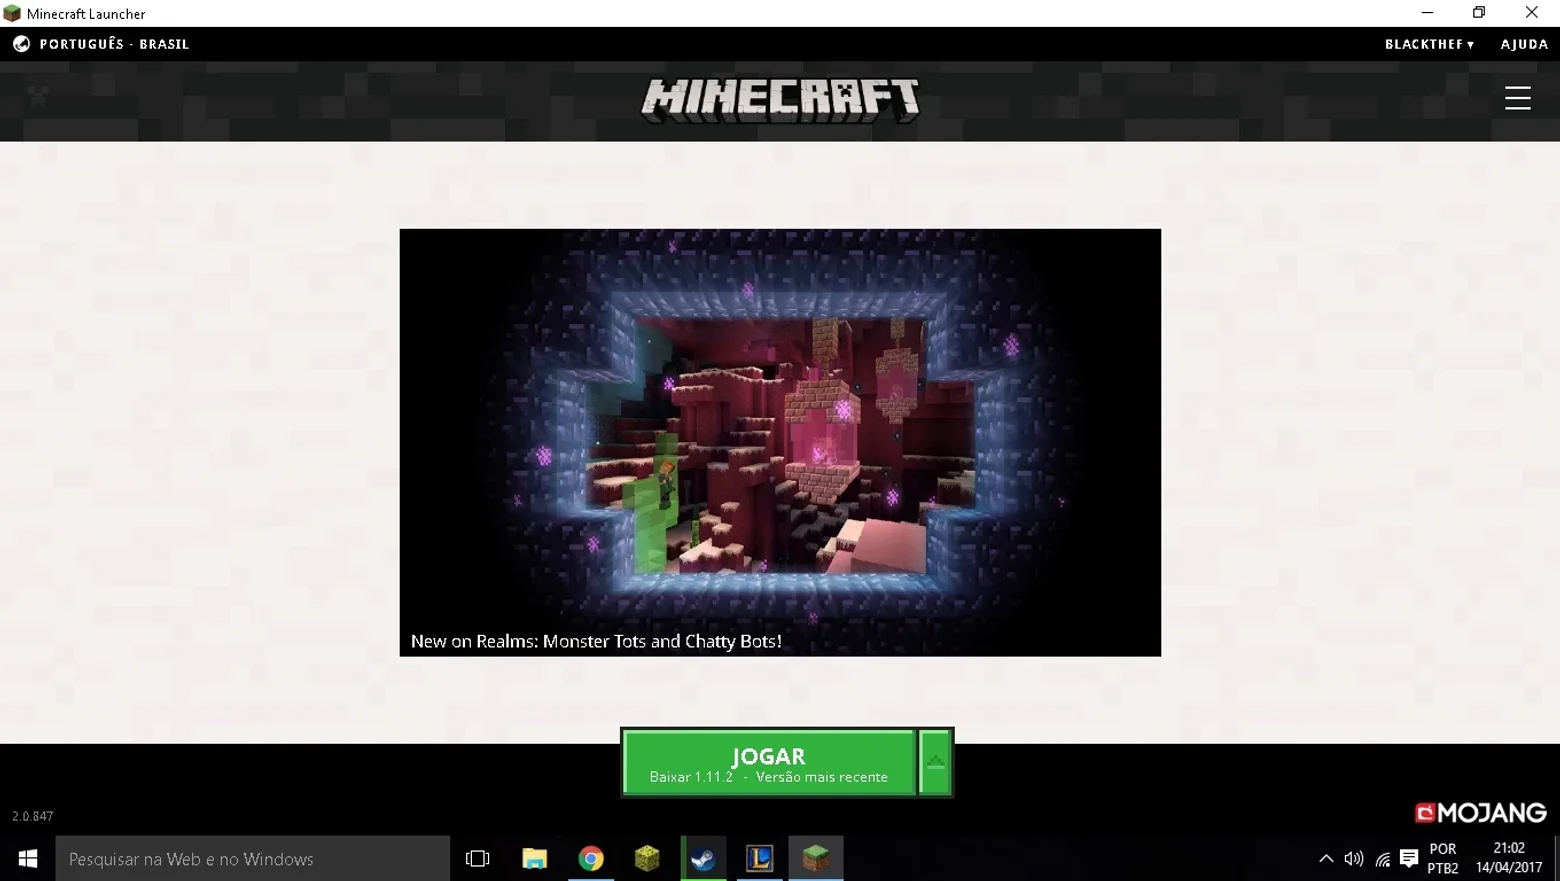1560x881 pixels.
Task: Open the BLACKTHEF account dropdown
Action: tap(1429, 44)
